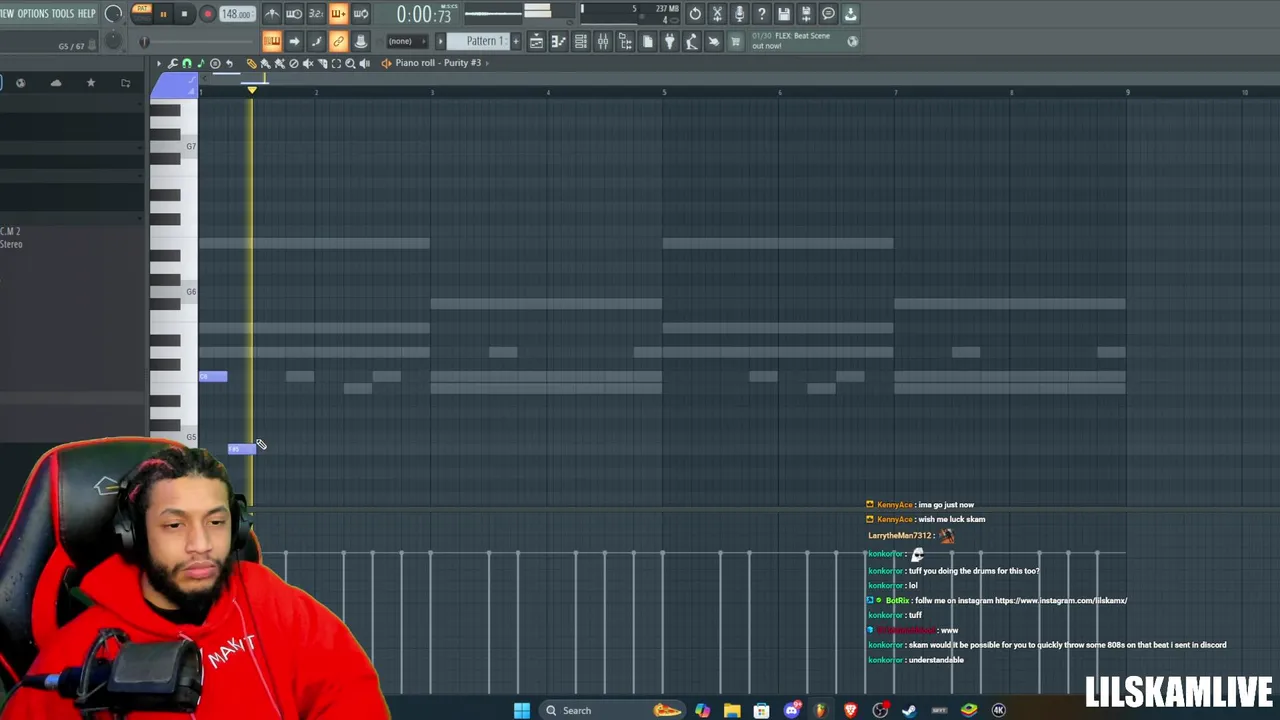Click the playback speaker tool icon
Image resolution: width=1280 pixels, height=720 pixels.
pyautogui.click(x=364, y=63)
